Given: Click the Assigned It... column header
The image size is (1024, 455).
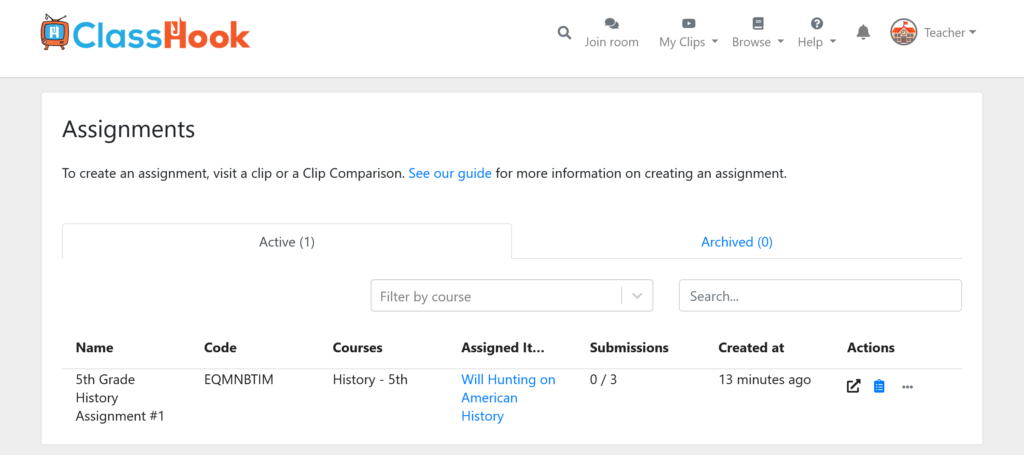Looking at the screenshot, I should click(503, 348).
